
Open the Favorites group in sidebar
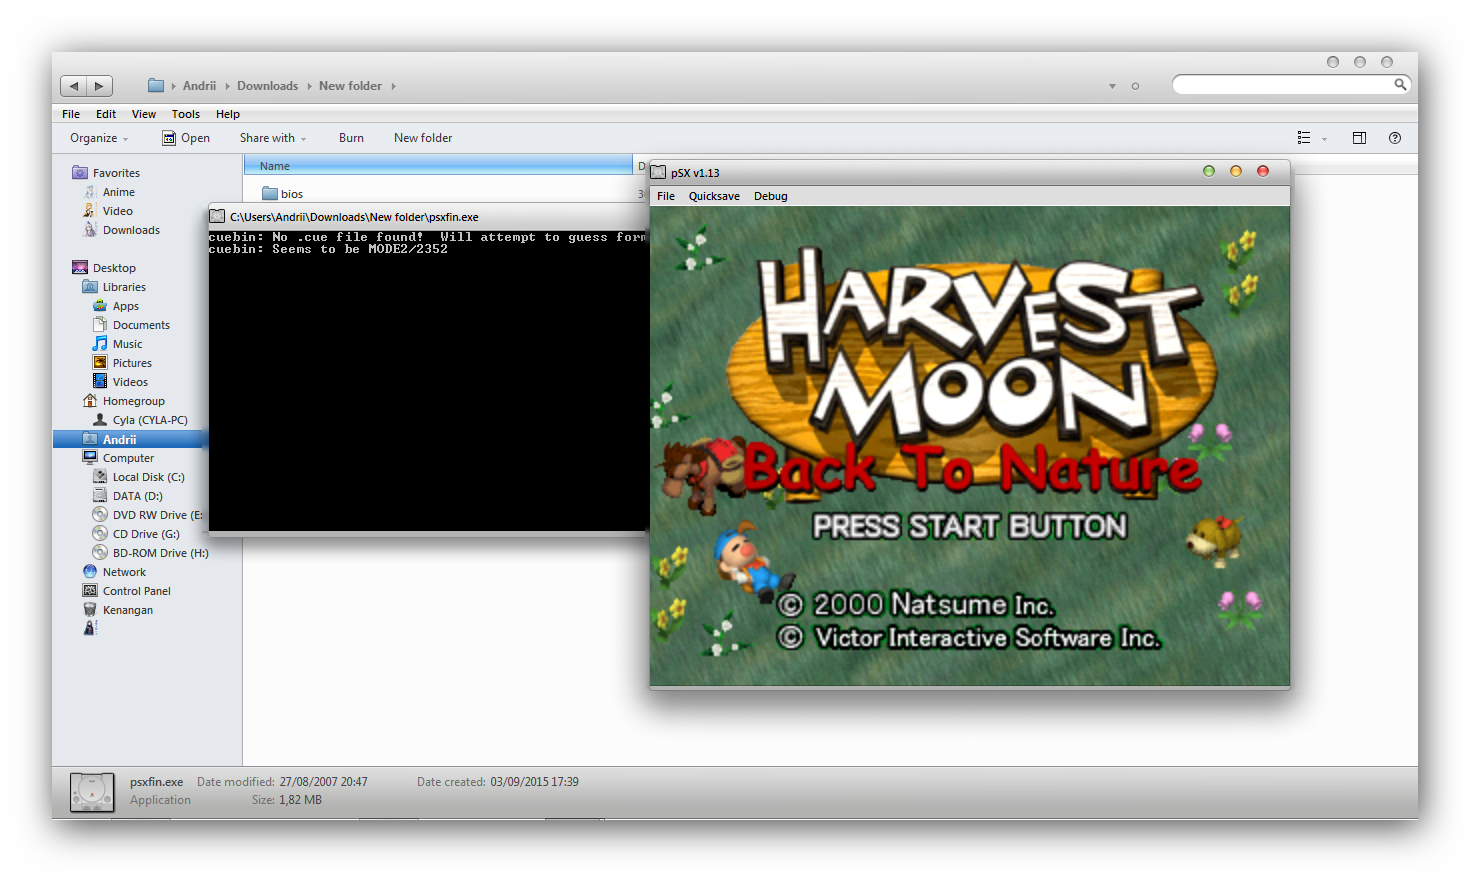click(x=106, y=173)
